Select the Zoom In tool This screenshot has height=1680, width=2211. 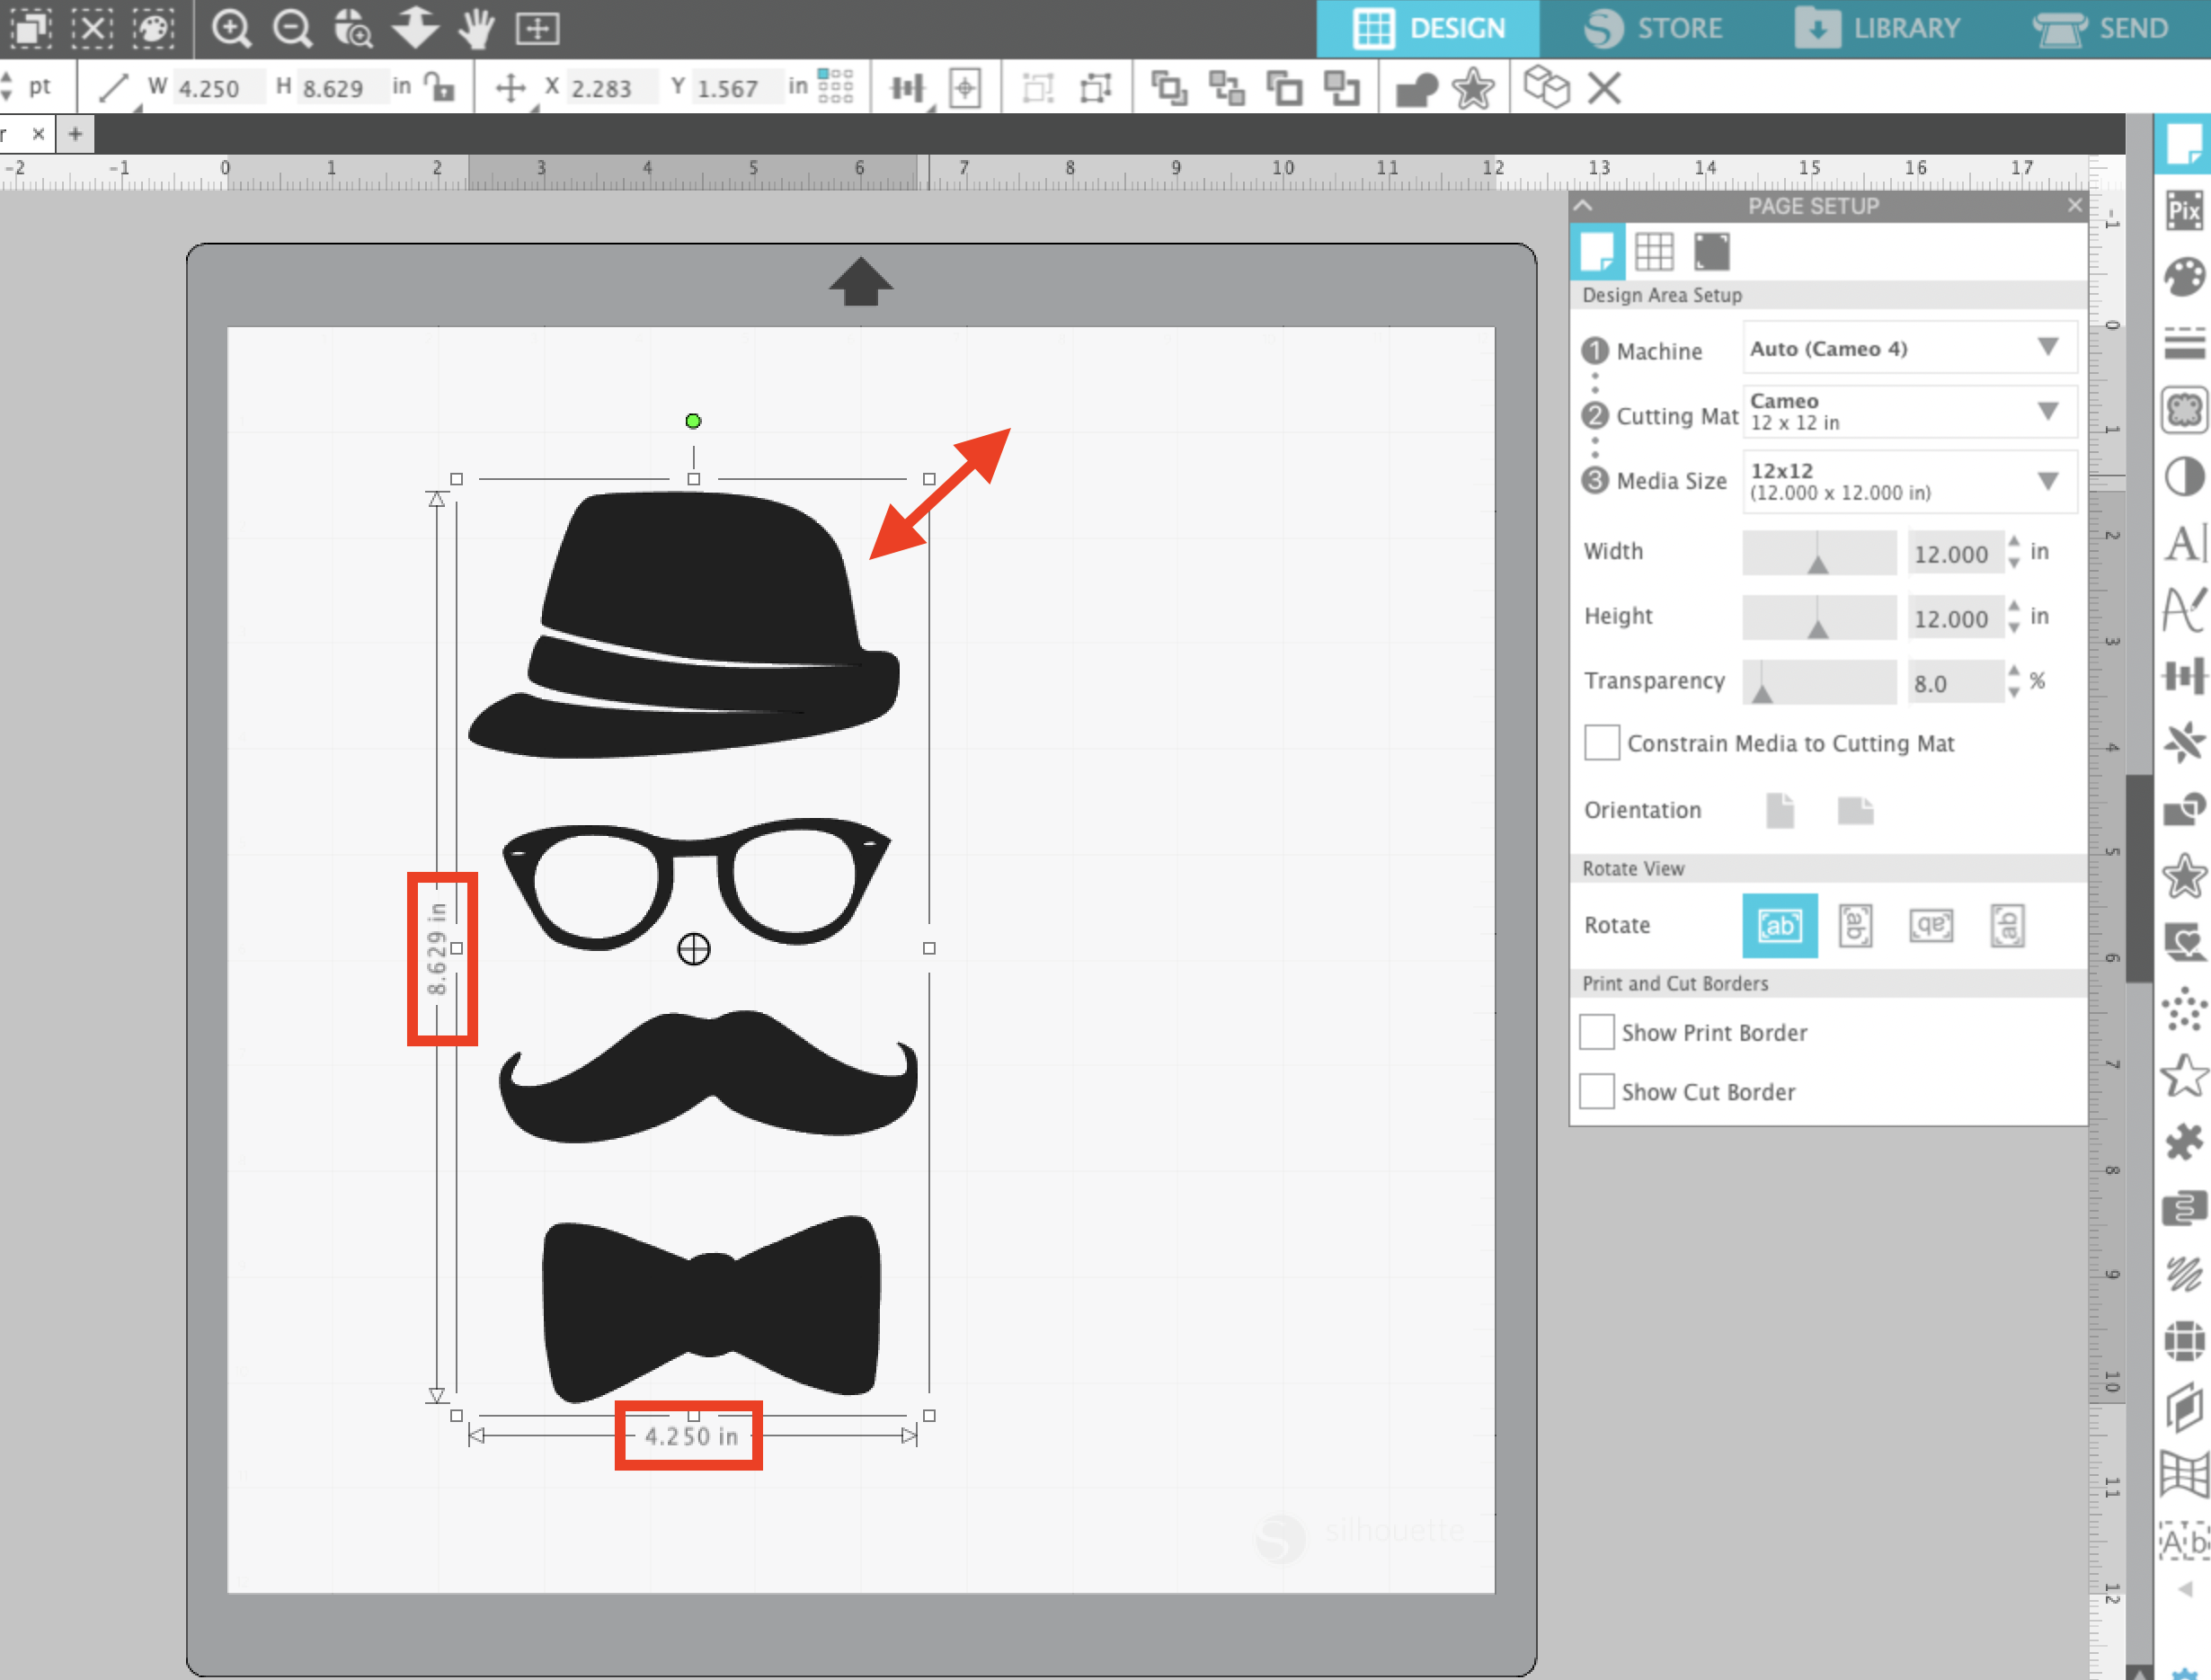click(232, 28)
